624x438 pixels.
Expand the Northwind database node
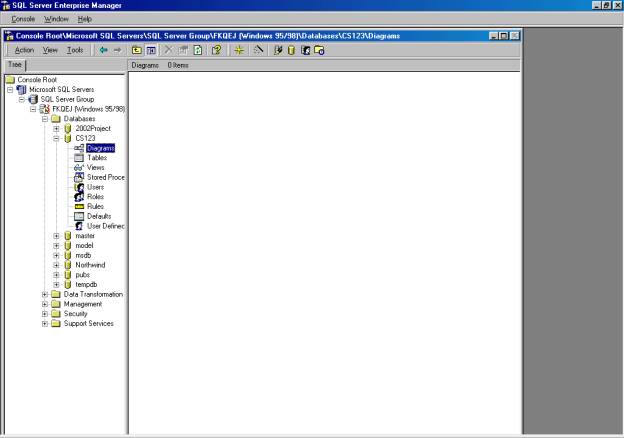pyautogui.click(x=57, y=265)
